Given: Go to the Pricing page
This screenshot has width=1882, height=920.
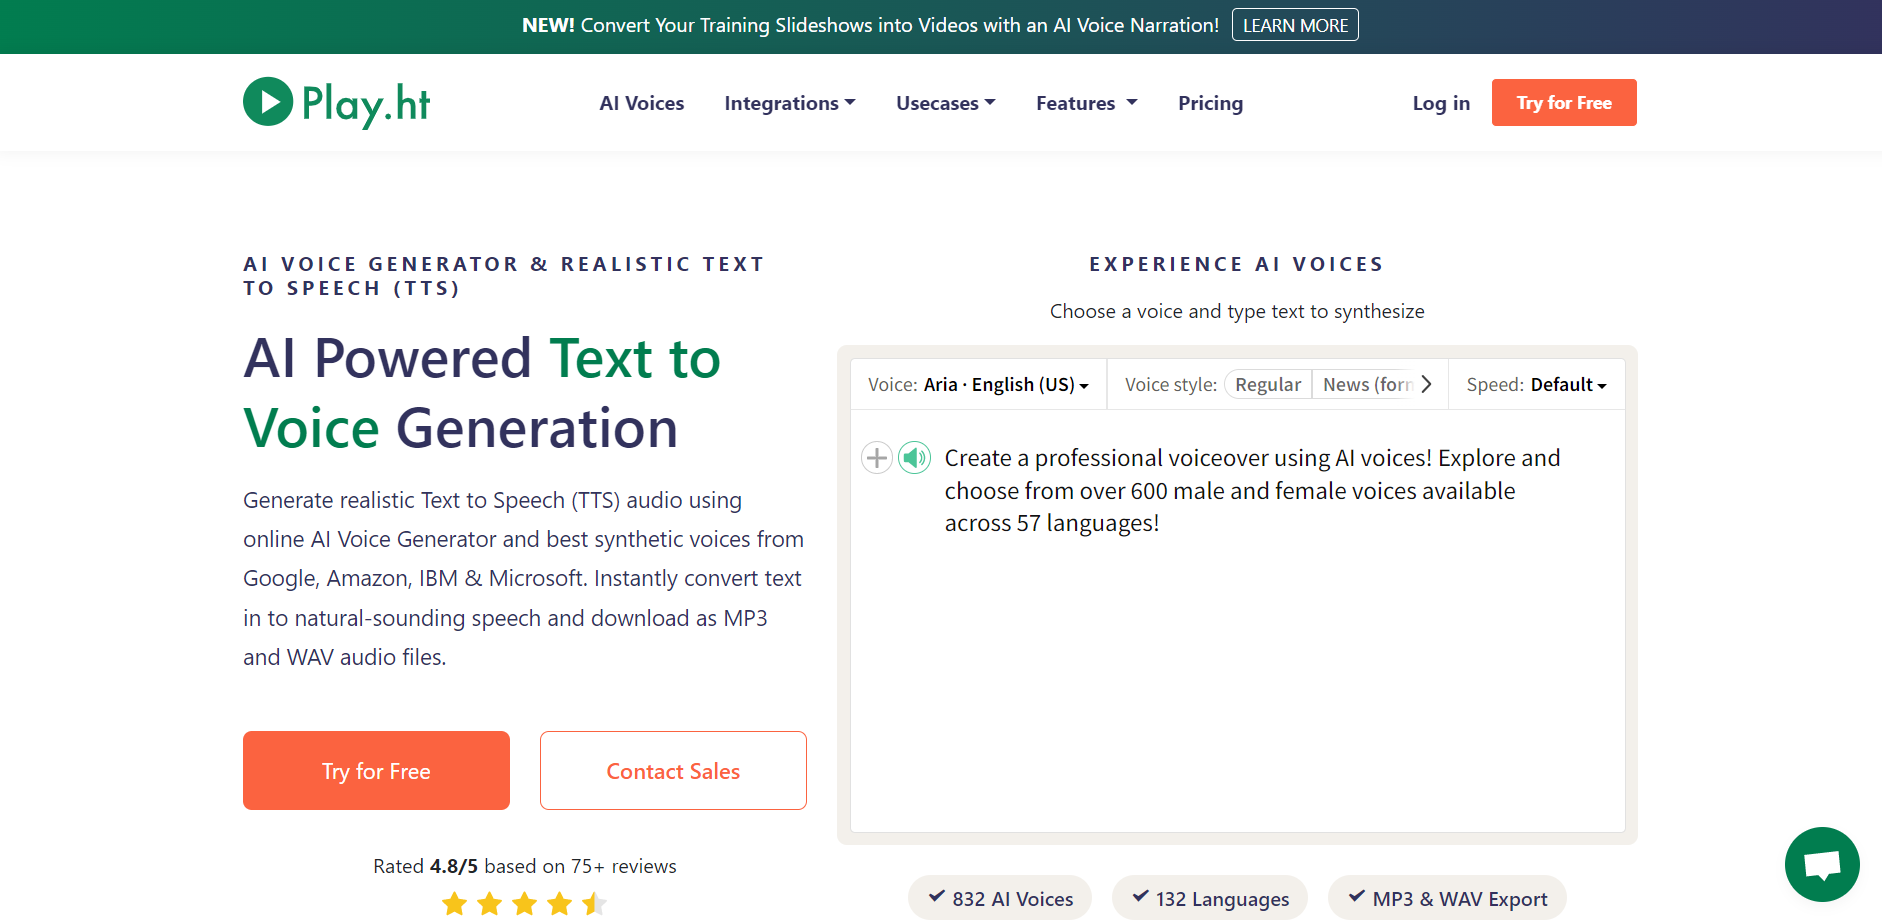Looking at the screenshot, I should [x=1210, y=103].
